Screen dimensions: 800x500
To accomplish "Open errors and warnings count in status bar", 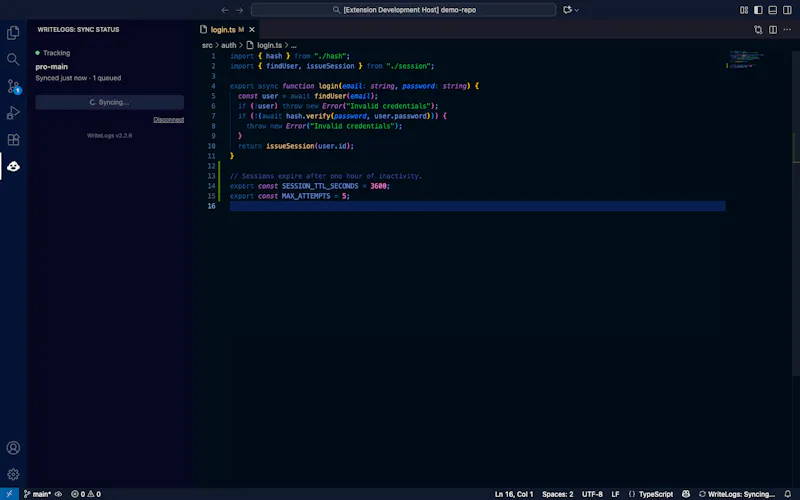I will click(86, 494).
